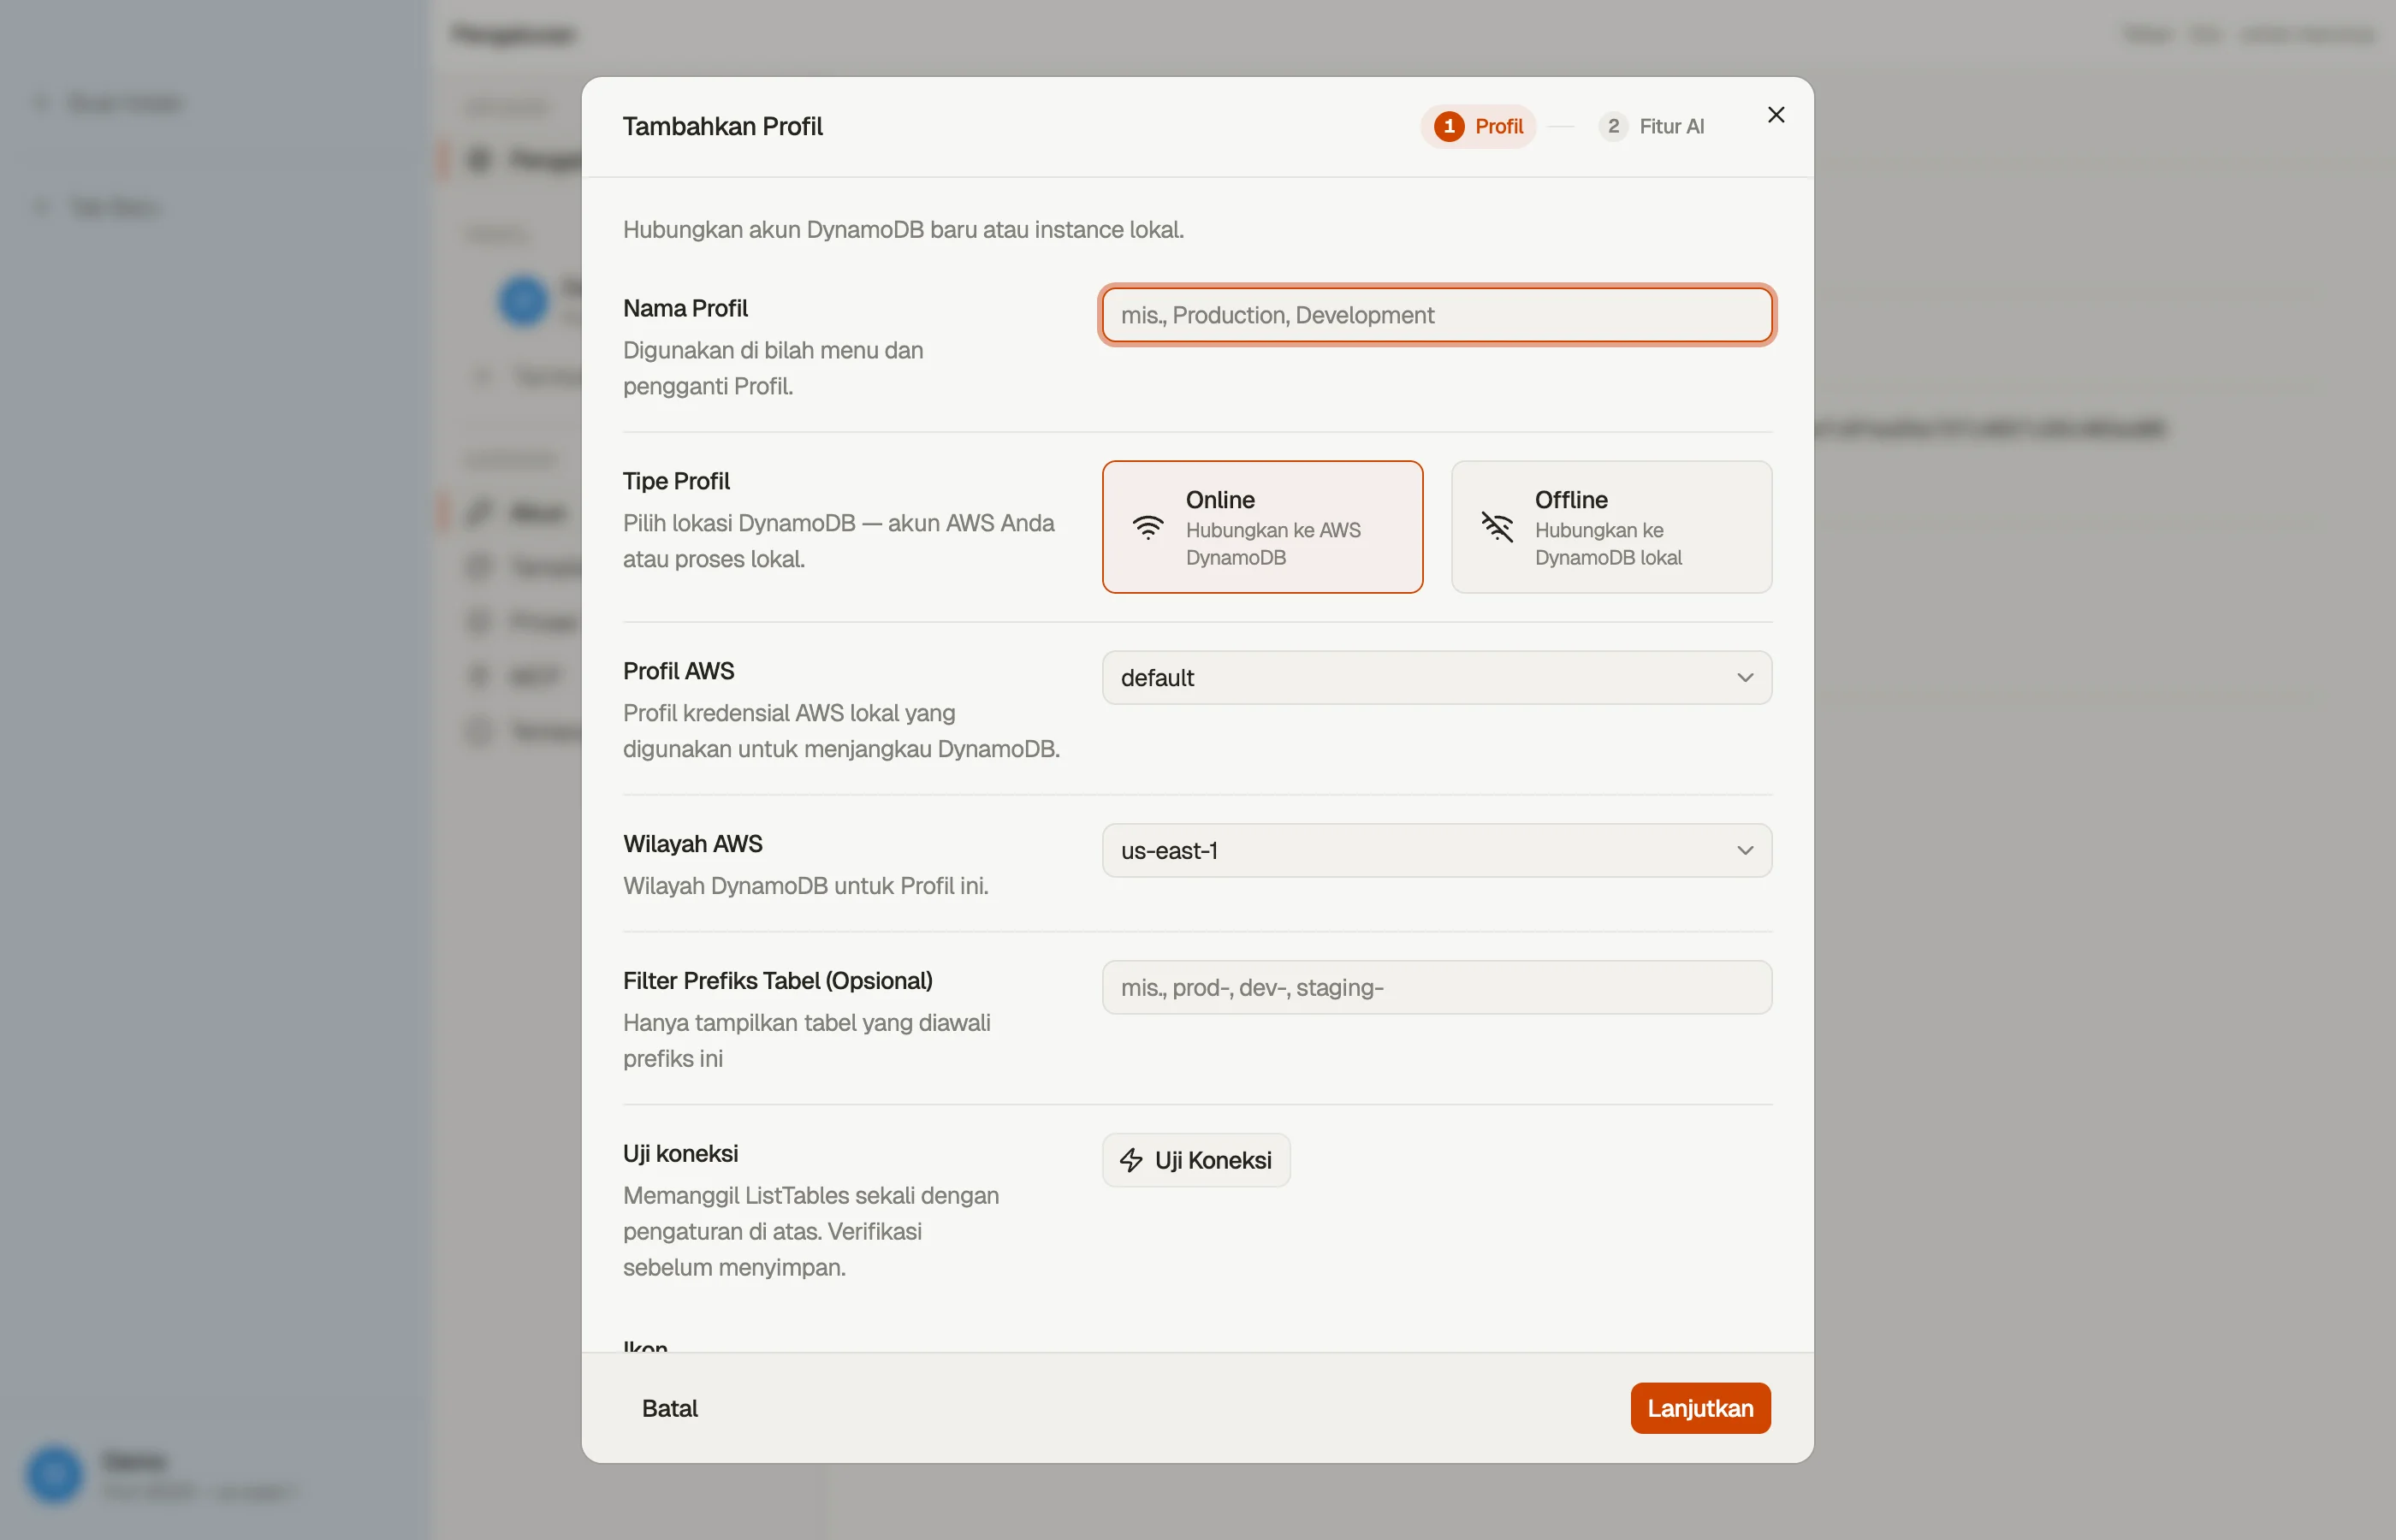The width and height of the screenshot is (2396, 1540).
Task: Click the Wi-Fi icon in Online card
Action: click(x=1147, y=527)
